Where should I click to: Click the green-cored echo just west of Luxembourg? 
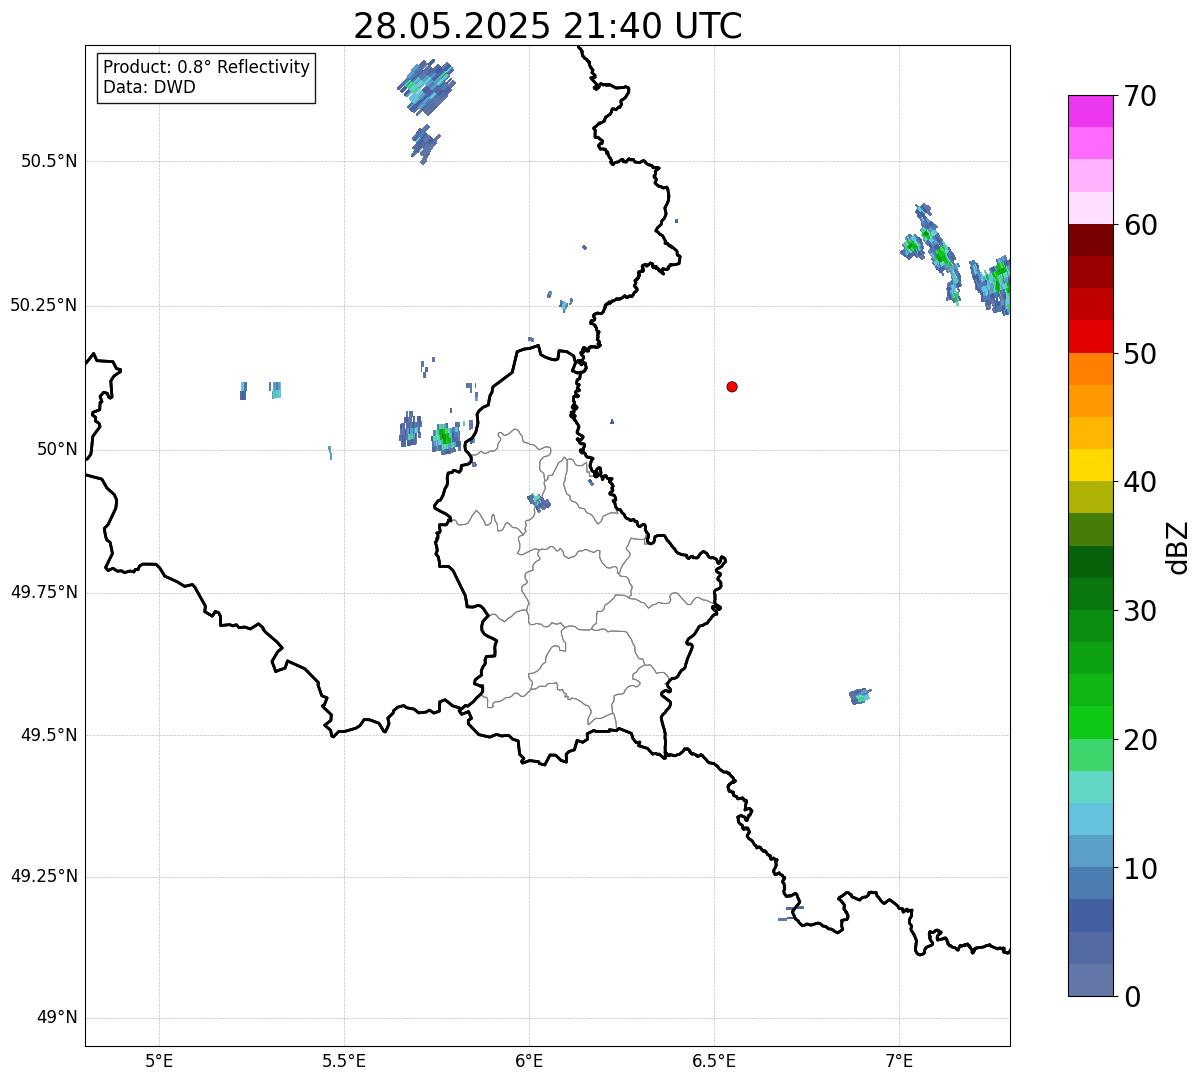445,437
